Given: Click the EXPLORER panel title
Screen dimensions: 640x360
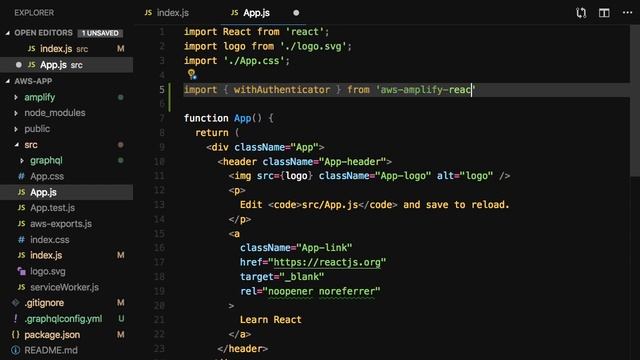Looking at the screenshot, I should click(x=34, y=13).
